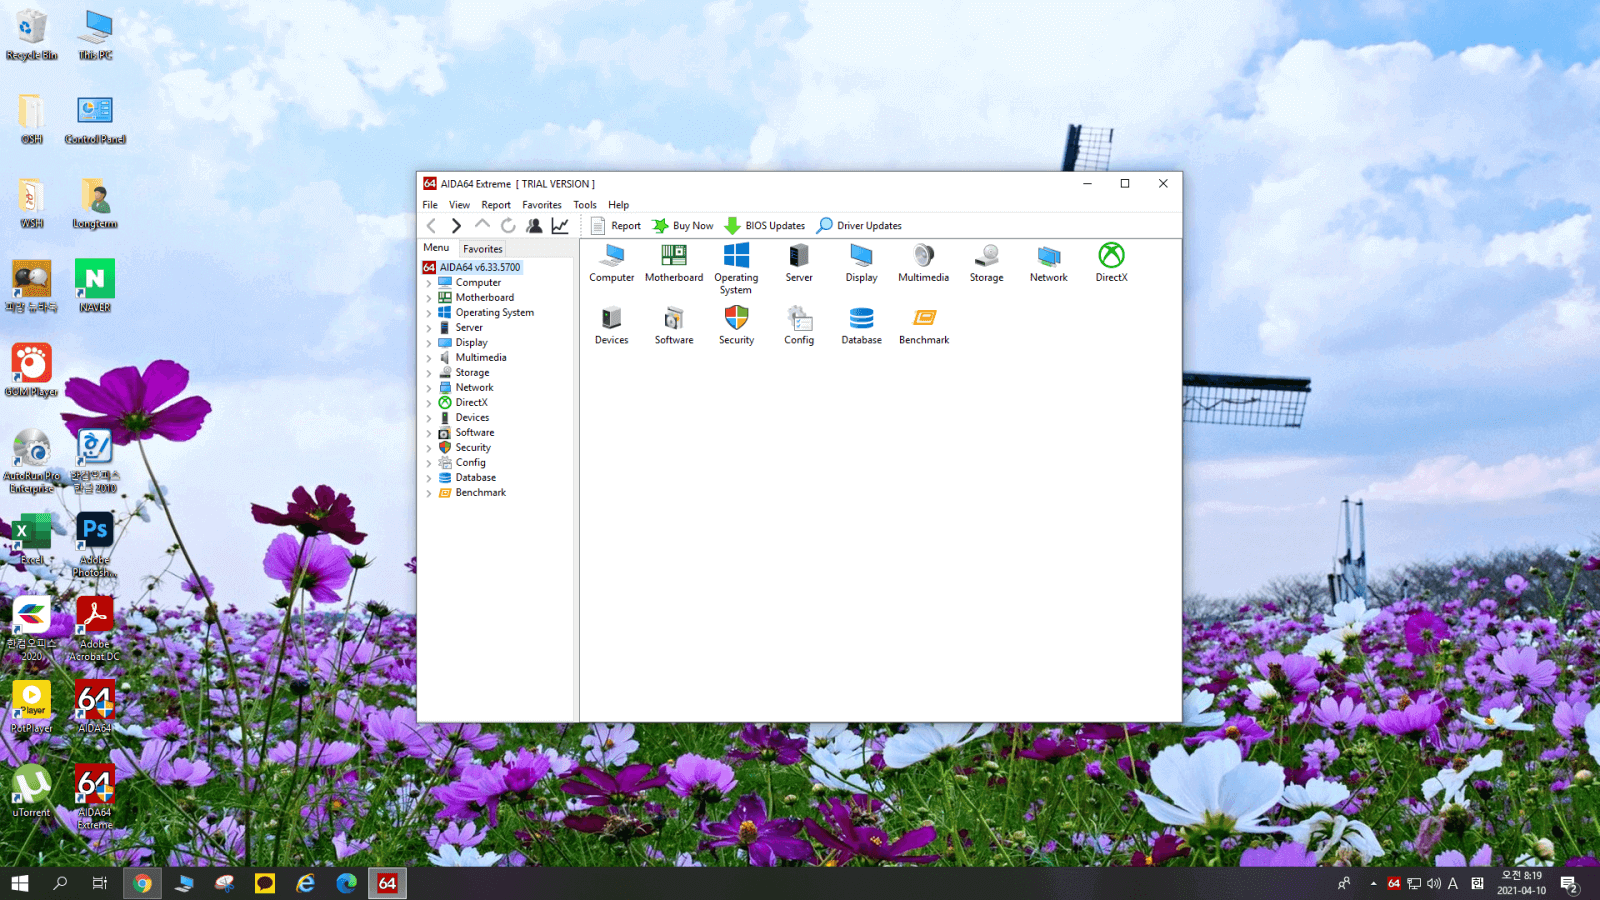This screenshot has height=900, width=1600.
Task: Open the View menu
Action: click(459, 205)
